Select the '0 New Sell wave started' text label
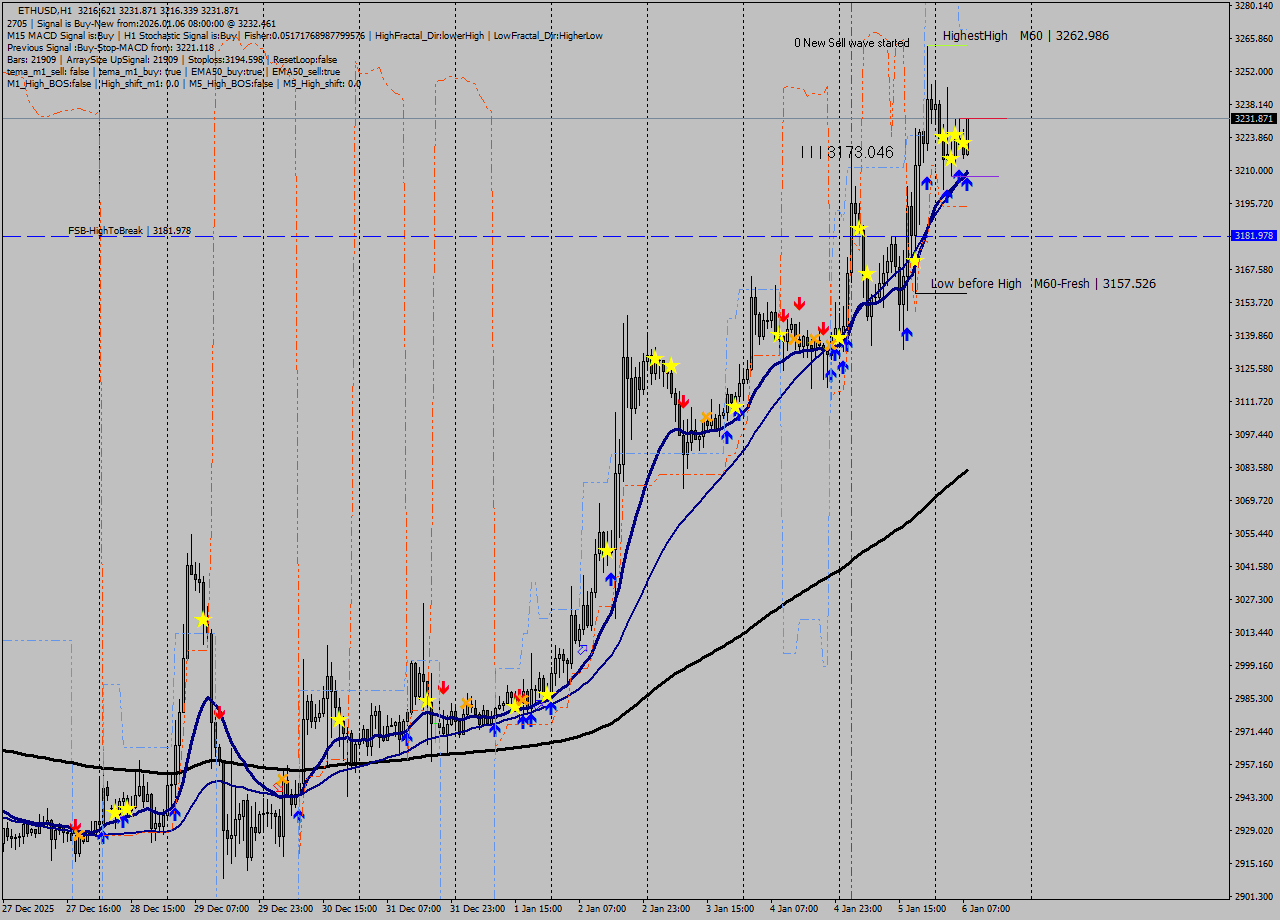Image resolution: width=1280 pixels, height=920 pixels. (x=851, y=43)
